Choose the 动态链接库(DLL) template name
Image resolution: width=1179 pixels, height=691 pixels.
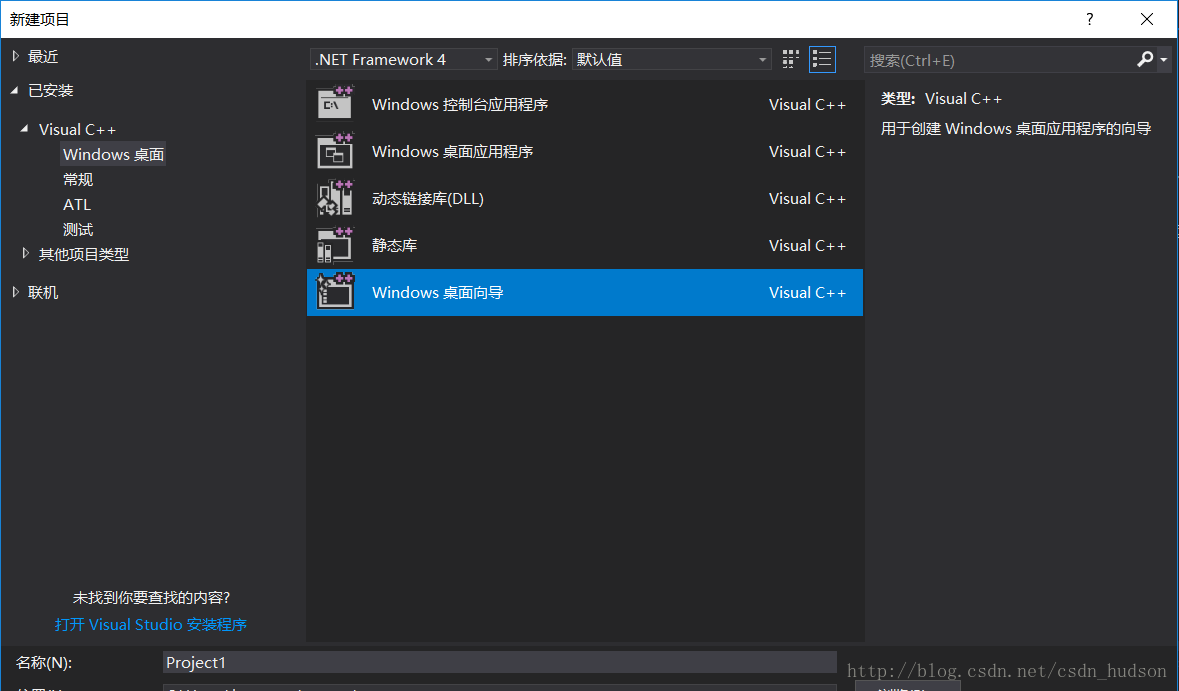pyautogui.click(x=427, y=199)
